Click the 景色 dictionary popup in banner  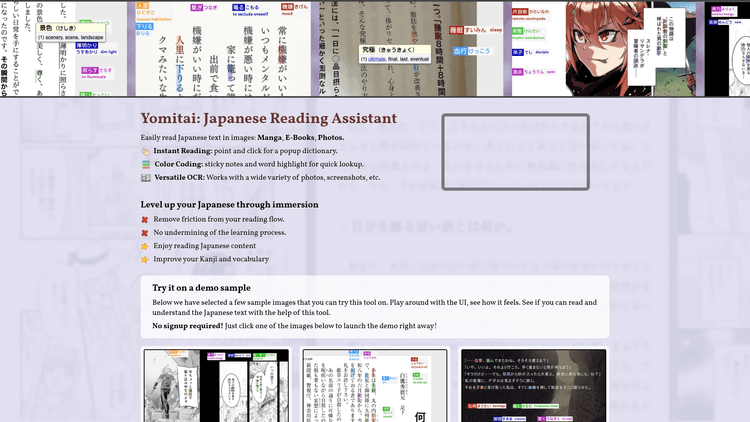pos(71,33)
